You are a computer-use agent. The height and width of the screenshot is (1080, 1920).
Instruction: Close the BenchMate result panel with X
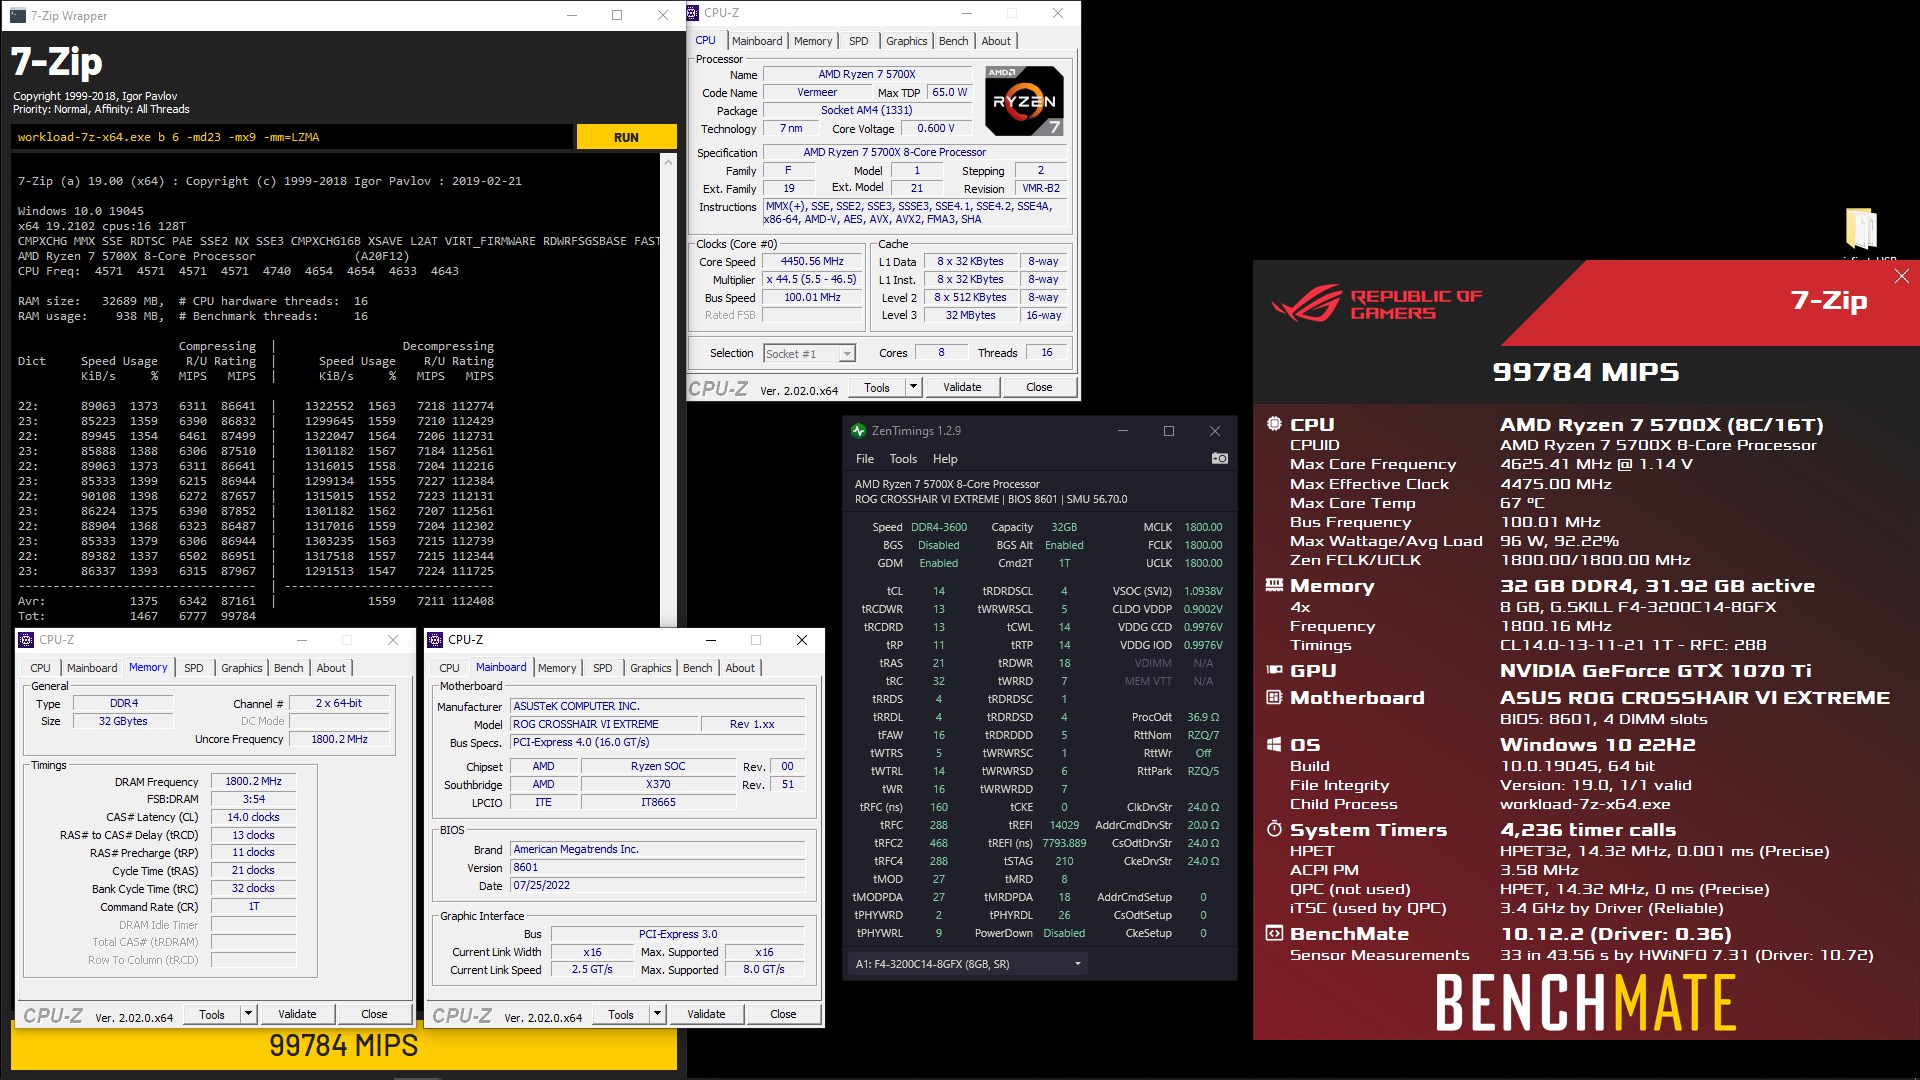1902,276
